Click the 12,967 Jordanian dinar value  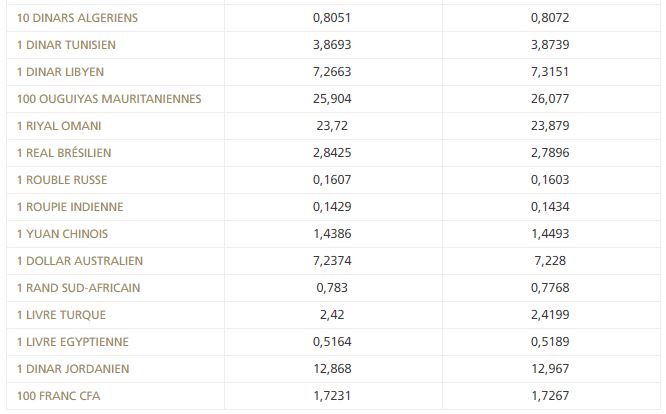point(552,369)
